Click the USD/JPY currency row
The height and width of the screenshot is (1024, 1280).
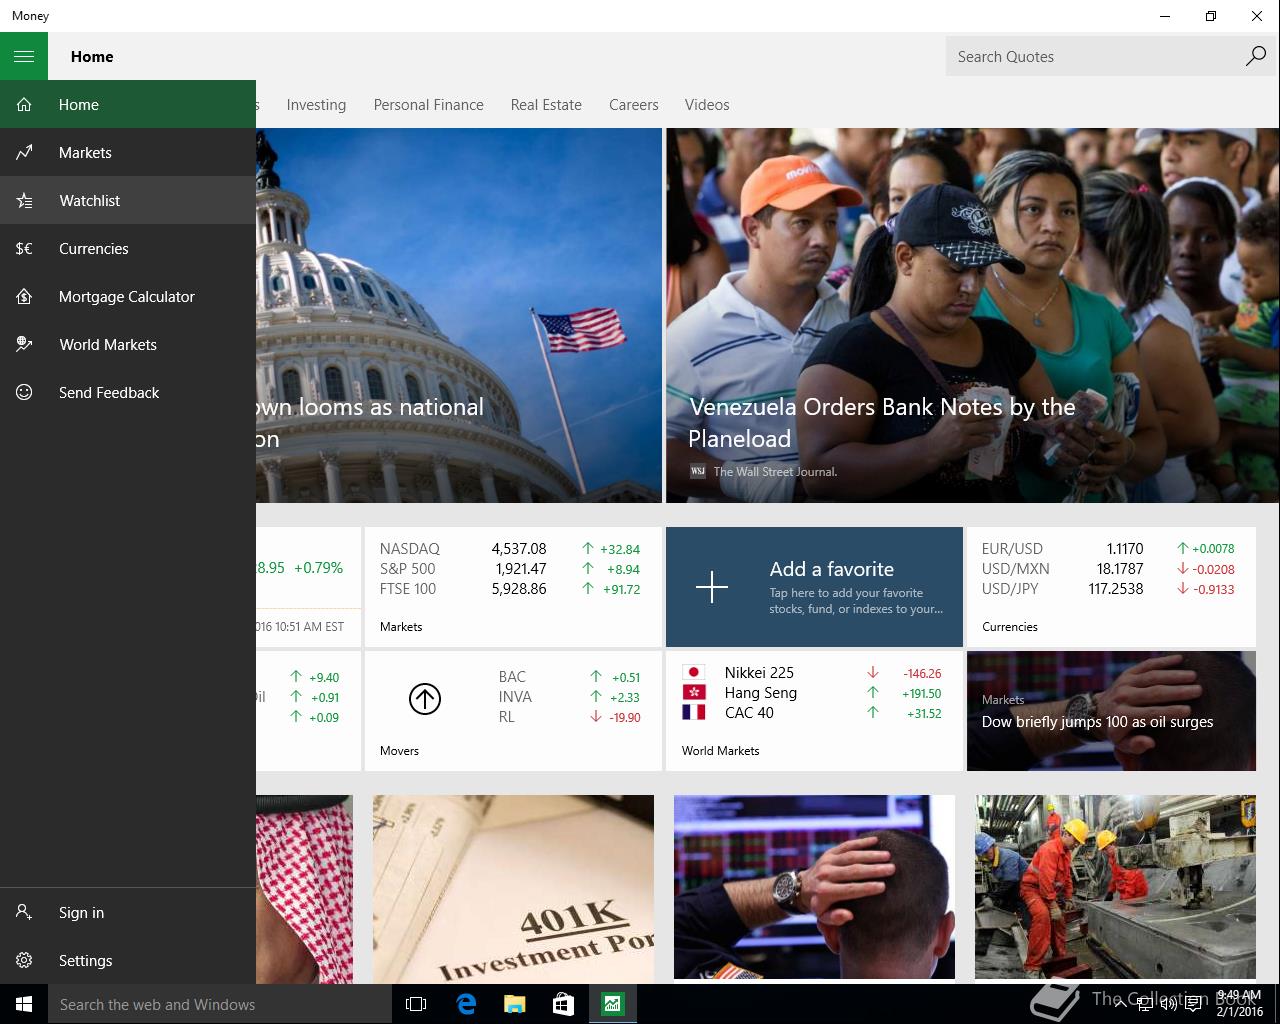1108,589
